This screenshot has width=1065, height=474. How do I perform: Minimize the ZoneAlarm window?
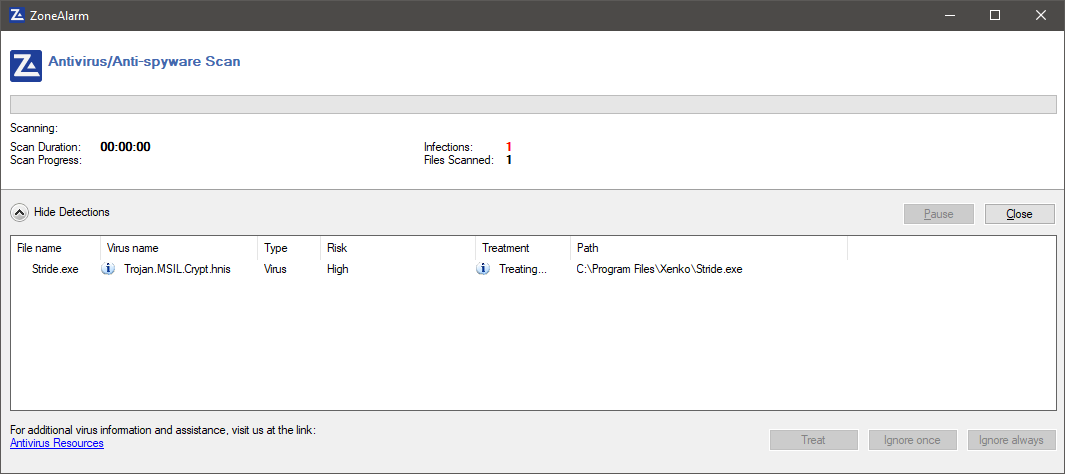(951, 15)
